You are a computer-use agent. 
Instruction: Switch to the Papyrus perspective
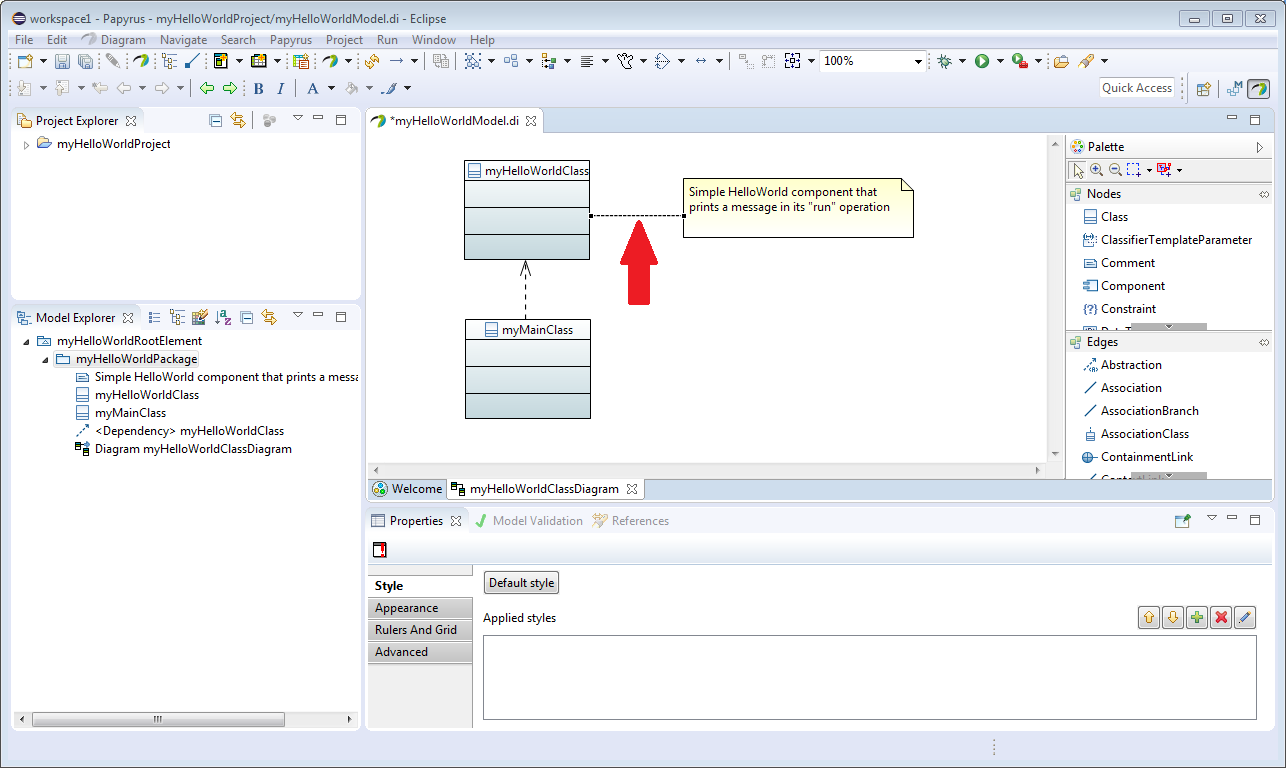[1259, 88]
